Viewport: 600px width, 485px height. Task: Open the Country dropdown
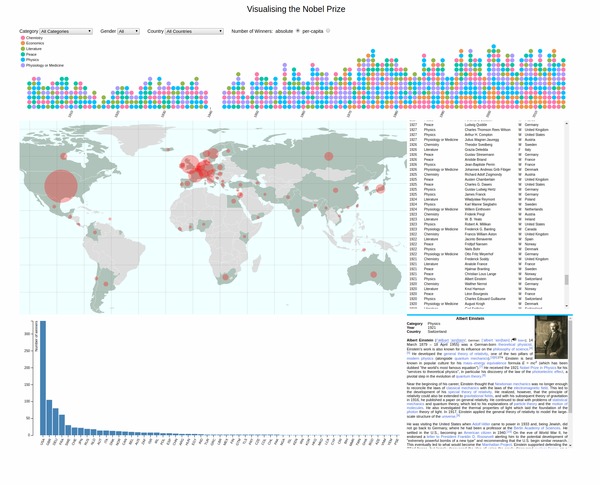[x=194, y=31]
